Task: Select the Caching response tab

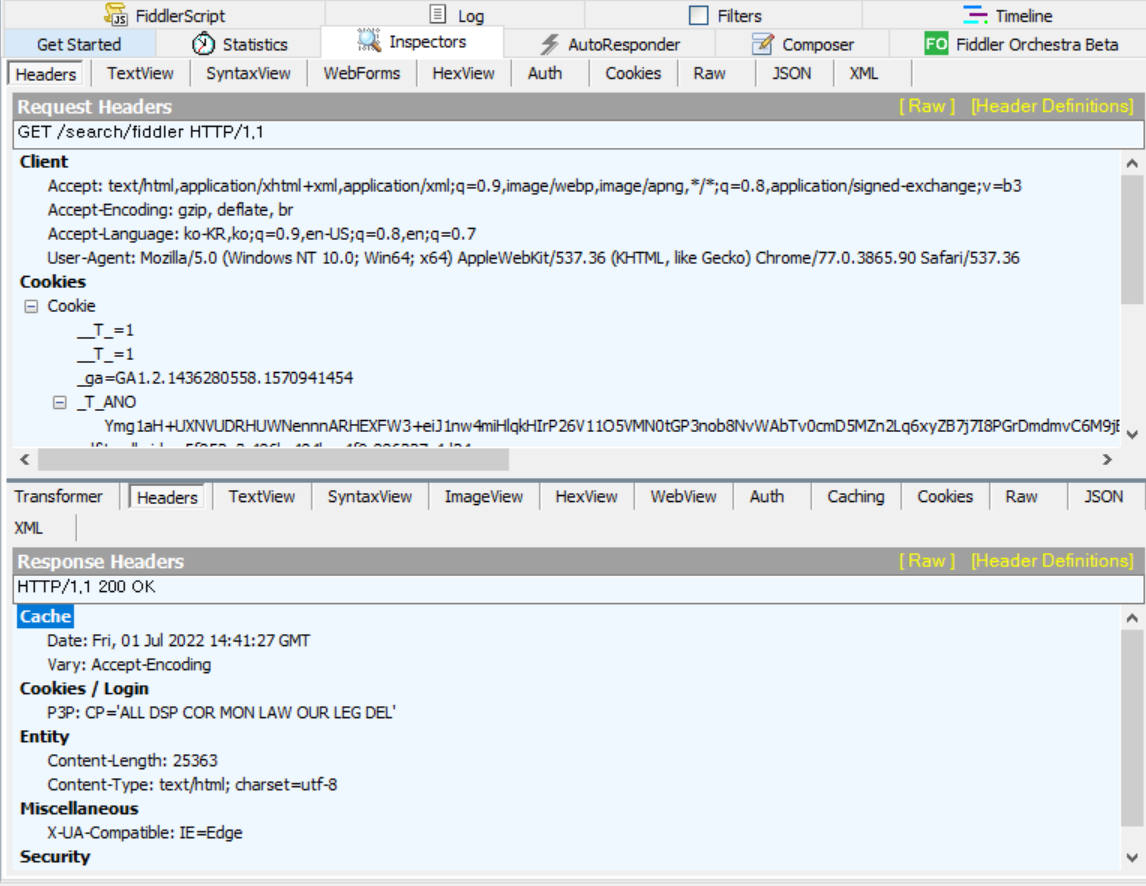Action: click(856, 497)
